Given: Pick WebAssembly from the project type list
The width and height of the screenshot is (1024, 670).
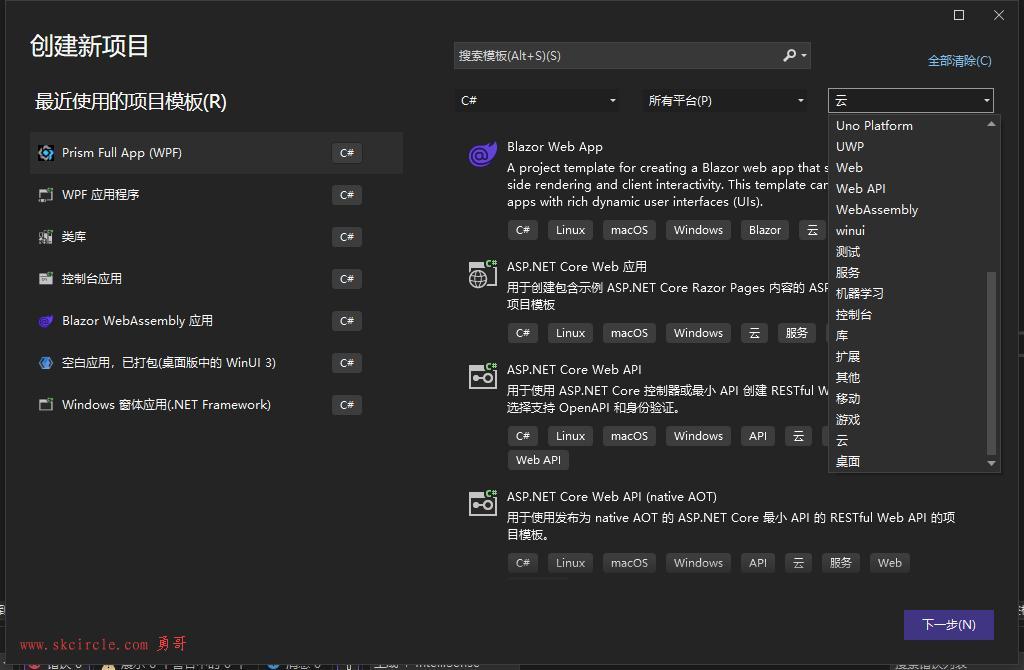Looking at the screenshot, I should coord(877,210).
